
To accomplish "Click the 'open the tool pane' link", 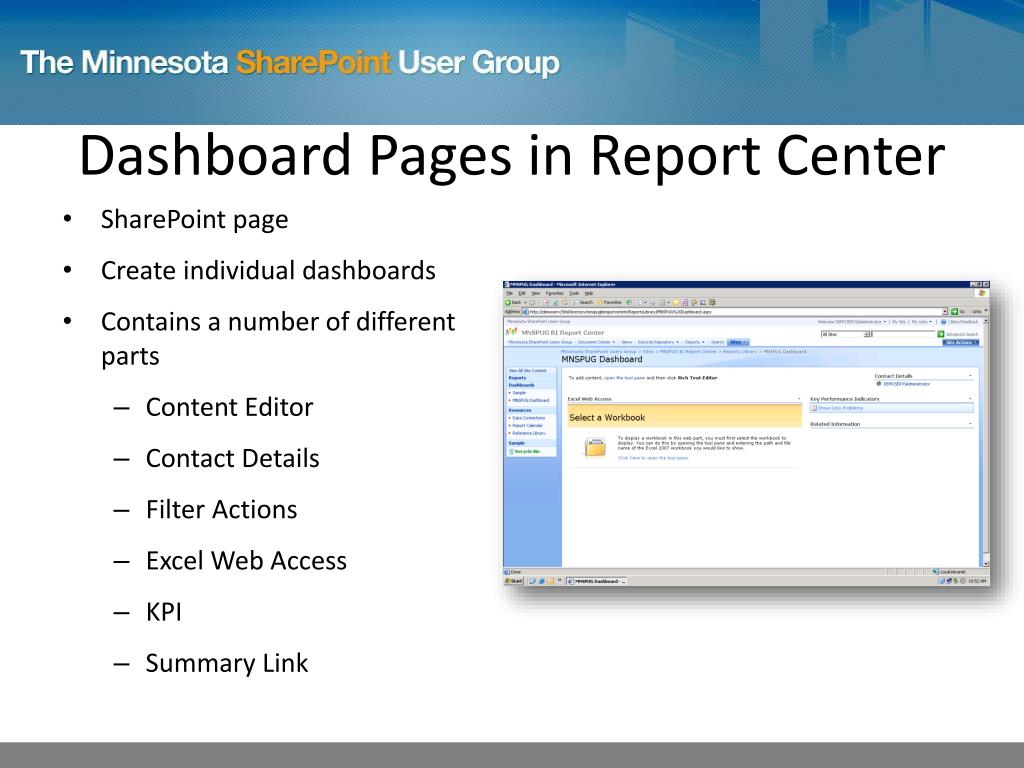I will (x=624, y=377).
